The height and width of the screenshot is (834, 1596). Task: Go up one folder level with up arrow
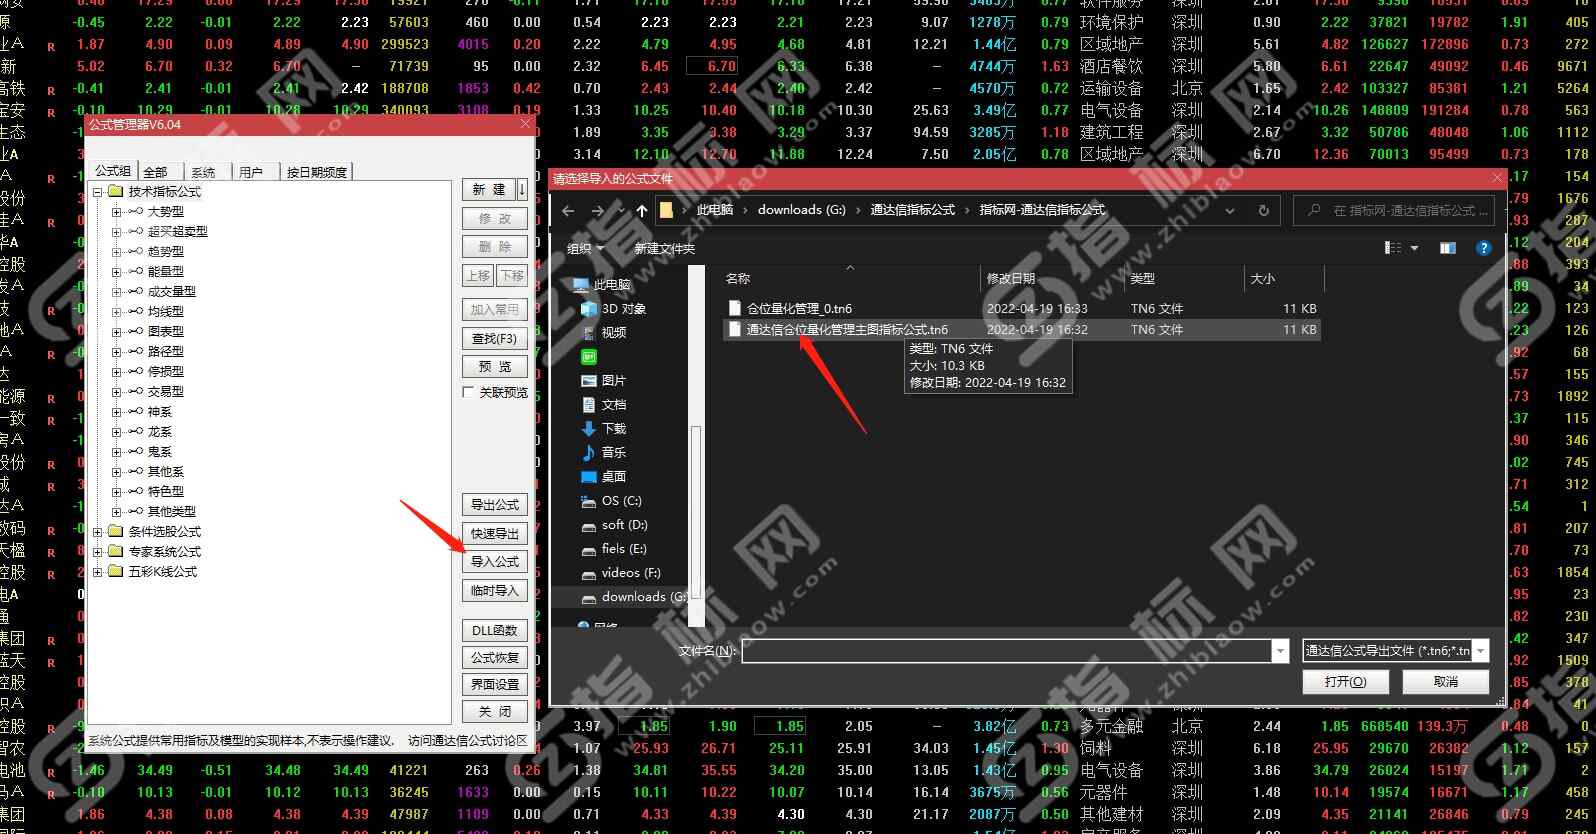pyautogui.click(x=641, y=211)
